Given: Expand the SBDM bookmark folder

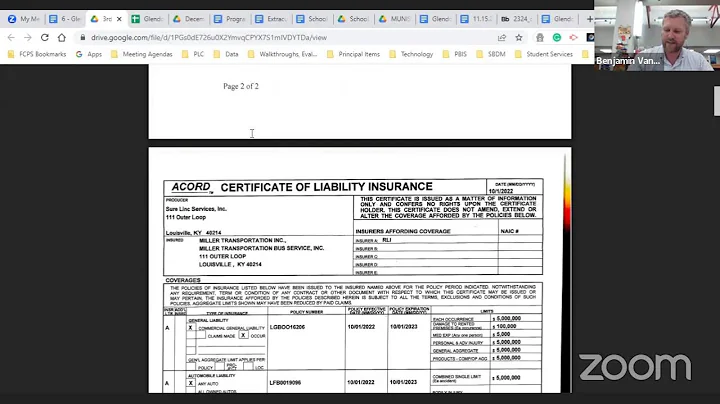Looking at the screenshot, I should tap(490, 54).
